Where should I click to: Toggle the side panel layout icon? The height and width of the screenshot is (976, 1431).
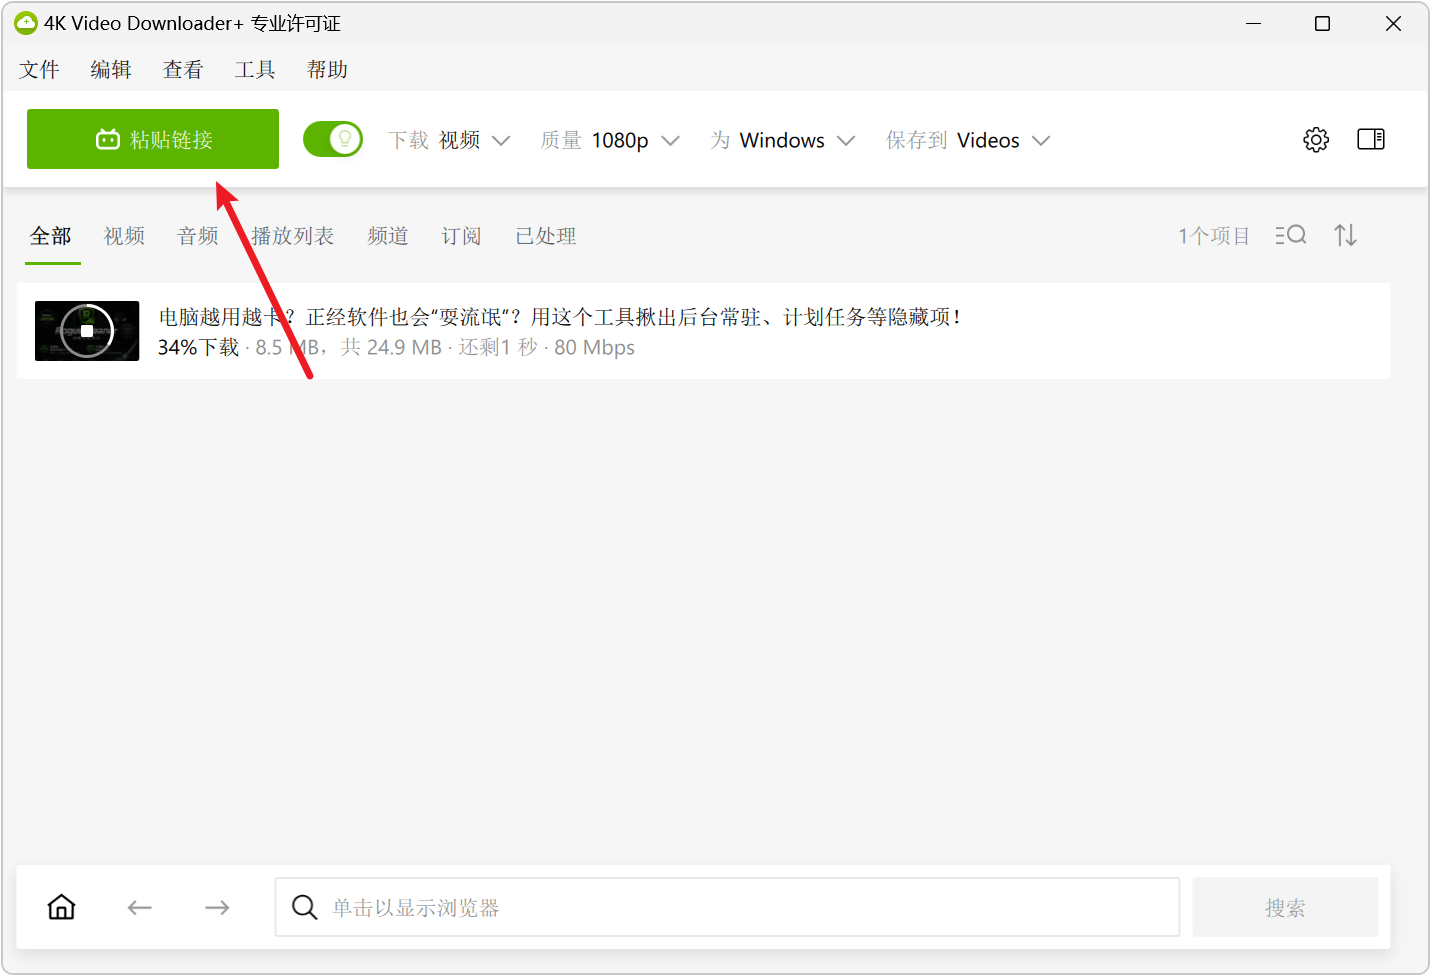tap(1371, 139)
